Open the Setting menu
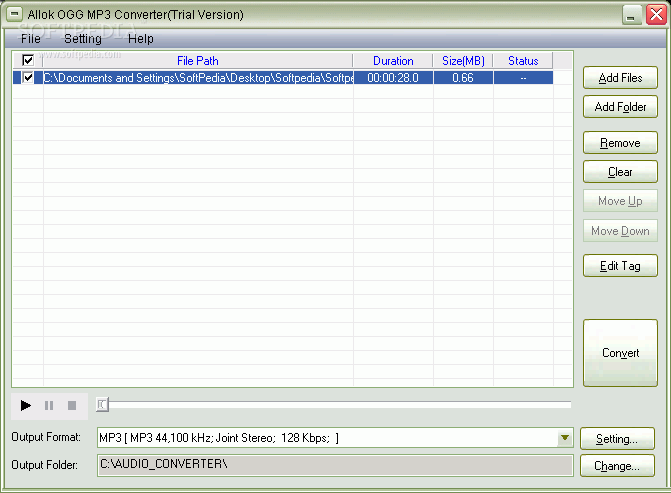The image size is (671, 493). (83, 39)
